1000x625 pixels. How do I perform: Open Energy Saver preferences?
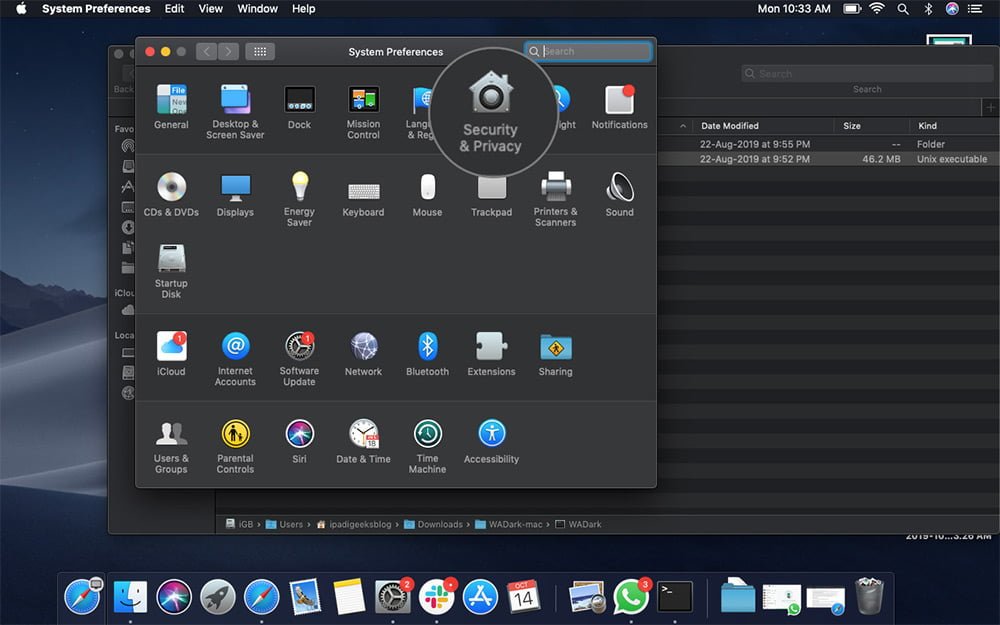pyautogui.click(x=299, y=199)
